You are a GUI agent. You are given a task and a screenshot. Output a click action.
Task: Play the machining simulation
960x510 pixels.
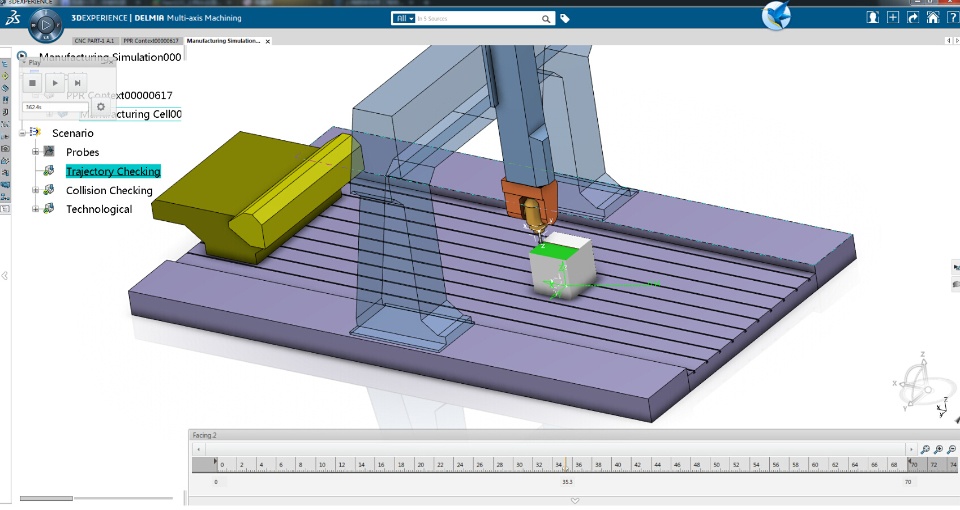(55, 83)
